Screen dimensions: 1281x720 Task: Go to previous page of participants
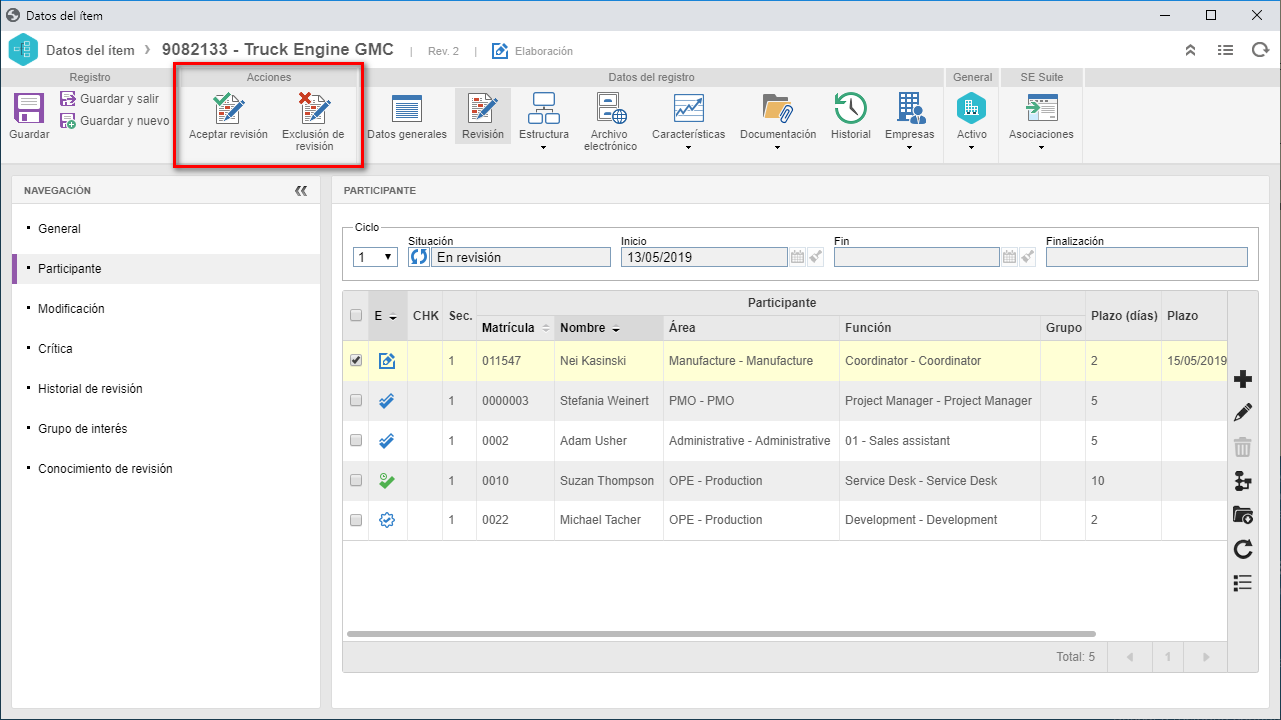pyautogui.click(x=1130, y=657)
